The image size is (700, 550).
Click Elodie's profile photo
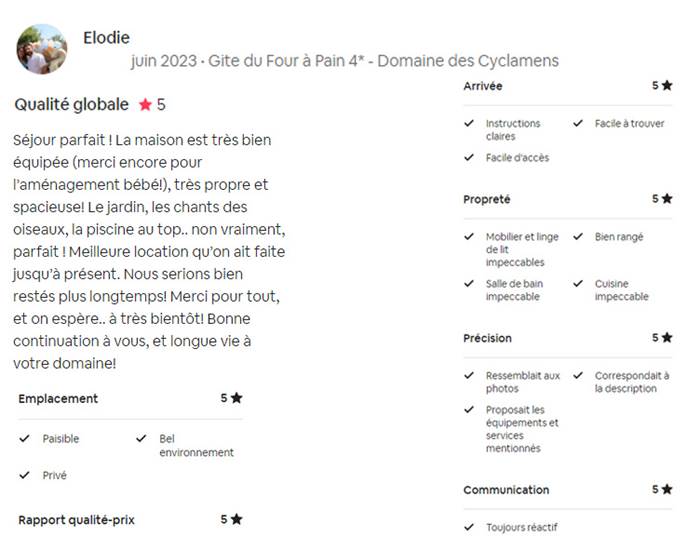coord(42,49)
